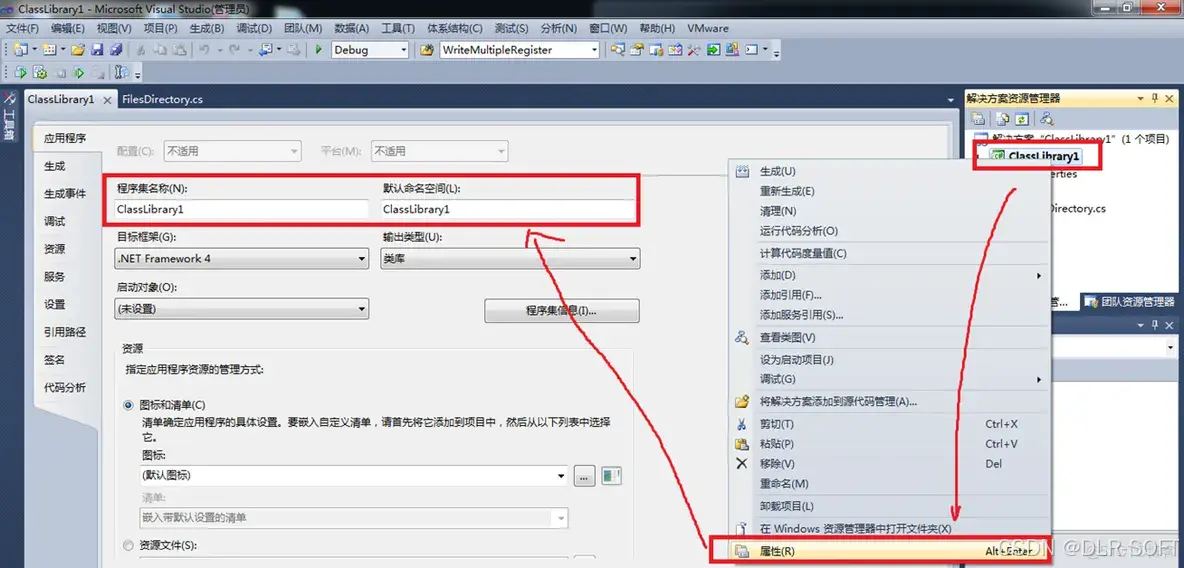This screenshot has height=568, width=1184.
Task: Open the Toolbox side tab at left edge
Action: click(9, 117)
